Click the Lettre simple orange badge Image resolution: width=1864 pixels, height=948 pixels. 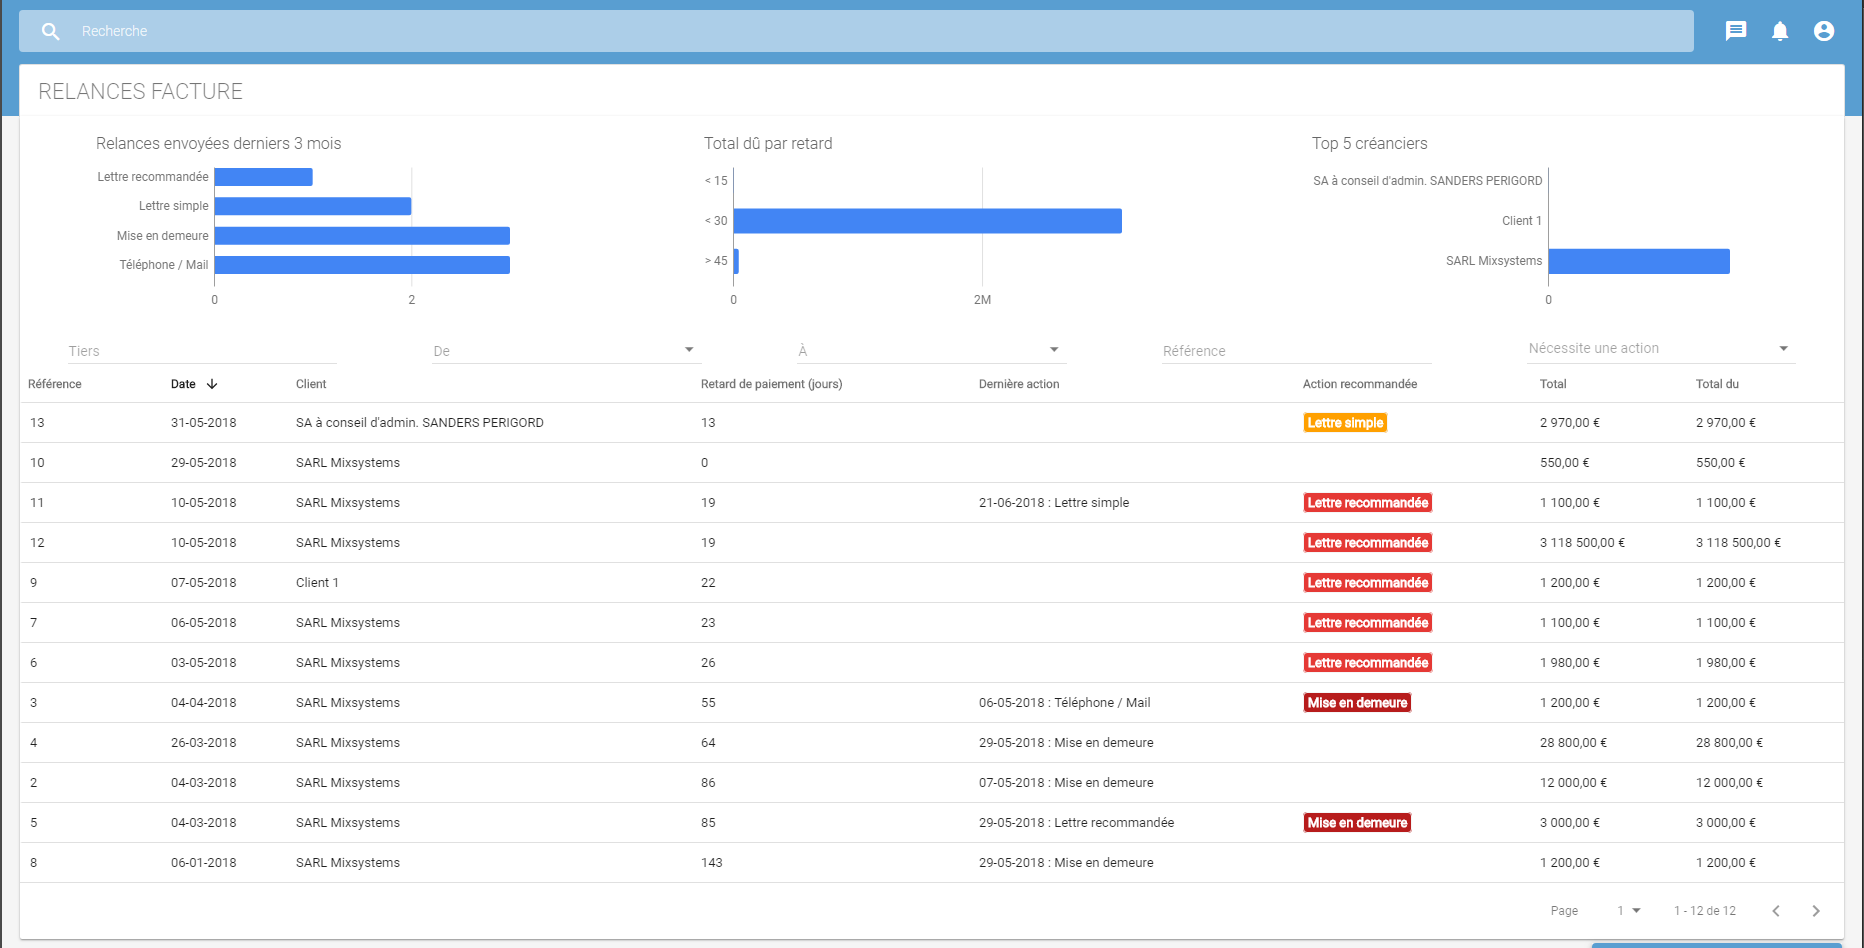point(1345,423)
